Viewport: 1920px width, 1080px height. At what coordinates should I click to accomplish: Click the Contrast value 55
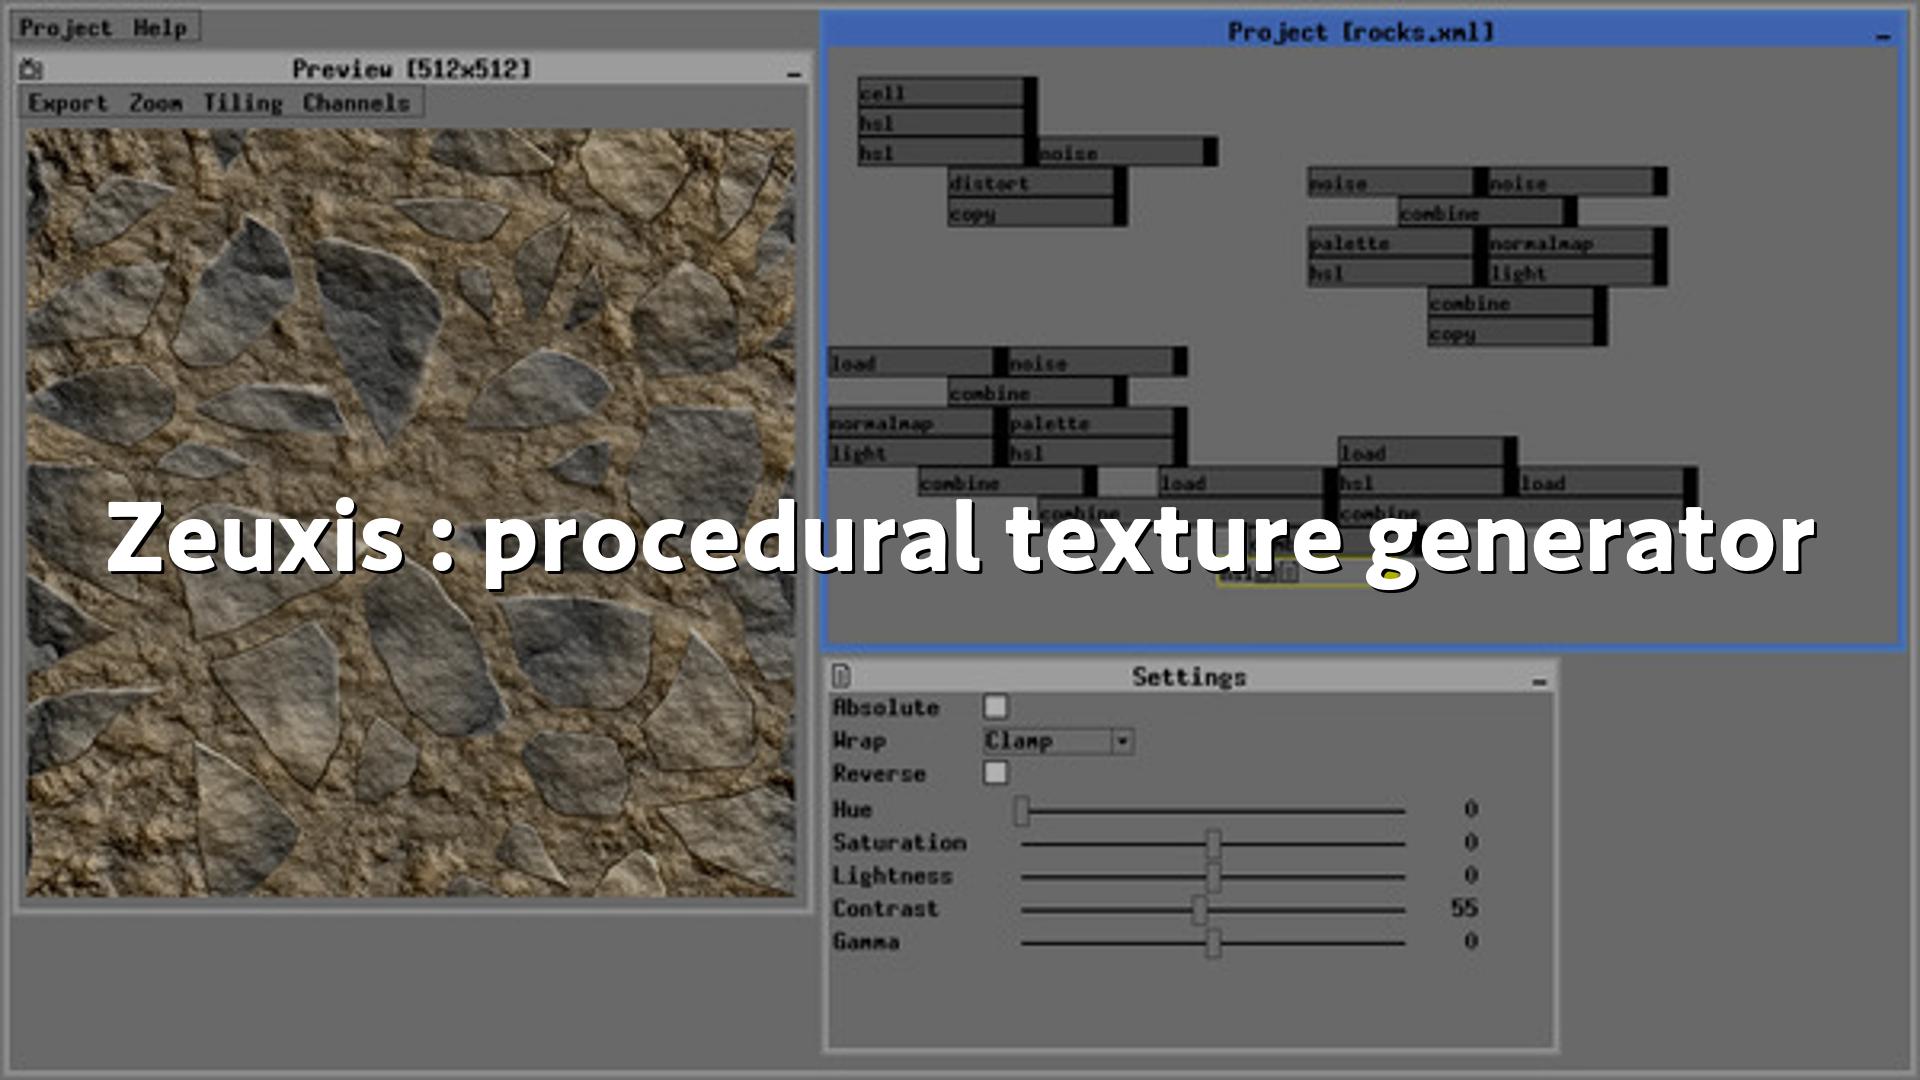(1464, 908)
